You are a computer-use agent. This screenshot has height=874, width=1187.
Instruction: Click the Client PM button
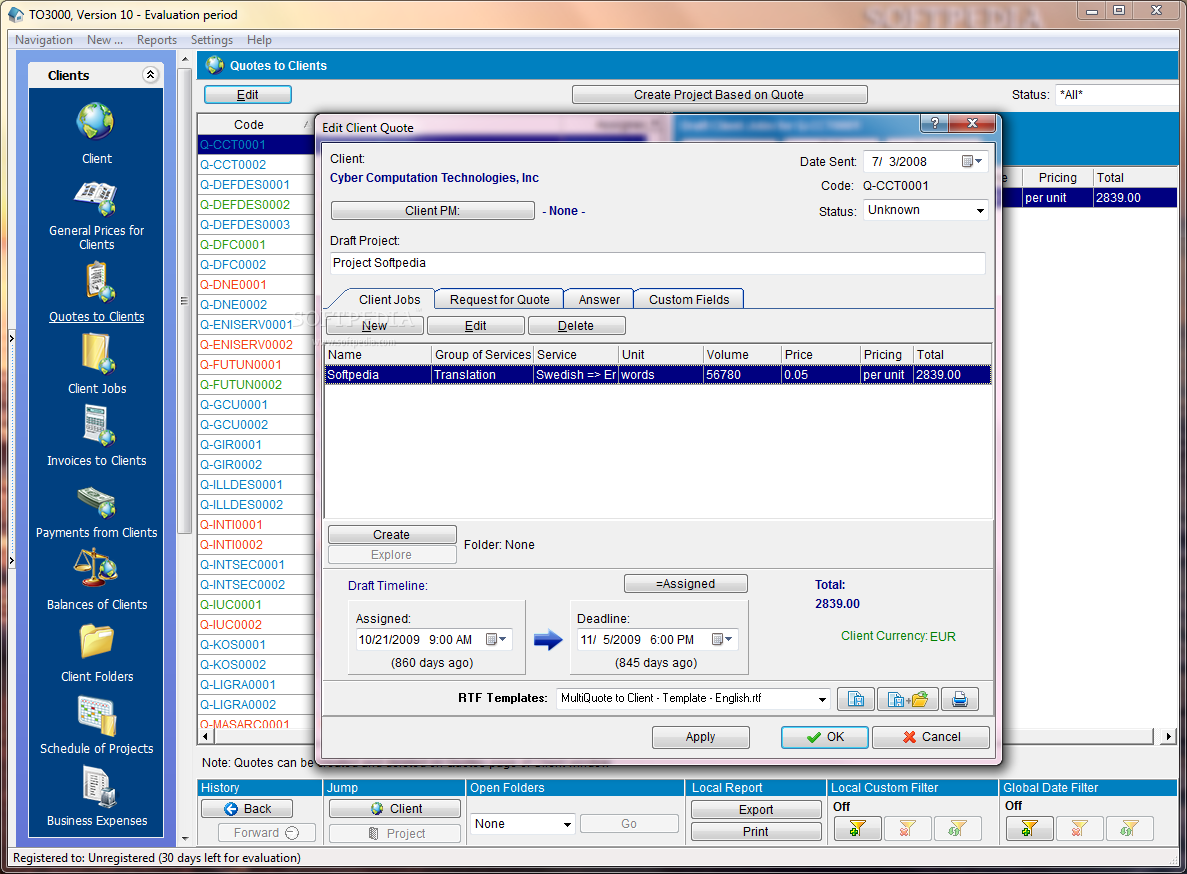(432, 210)
